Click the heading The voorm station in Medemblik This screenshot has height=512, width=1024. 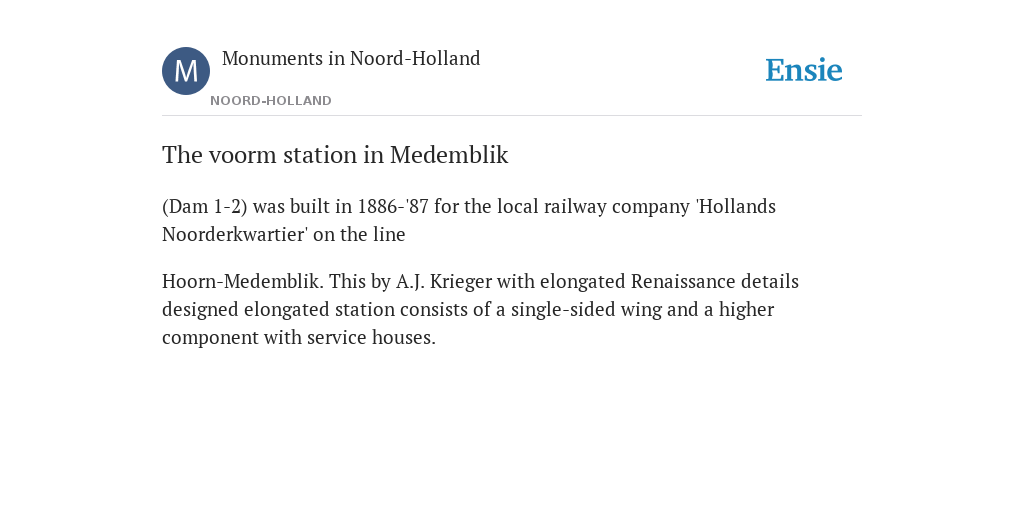(335, 155)
